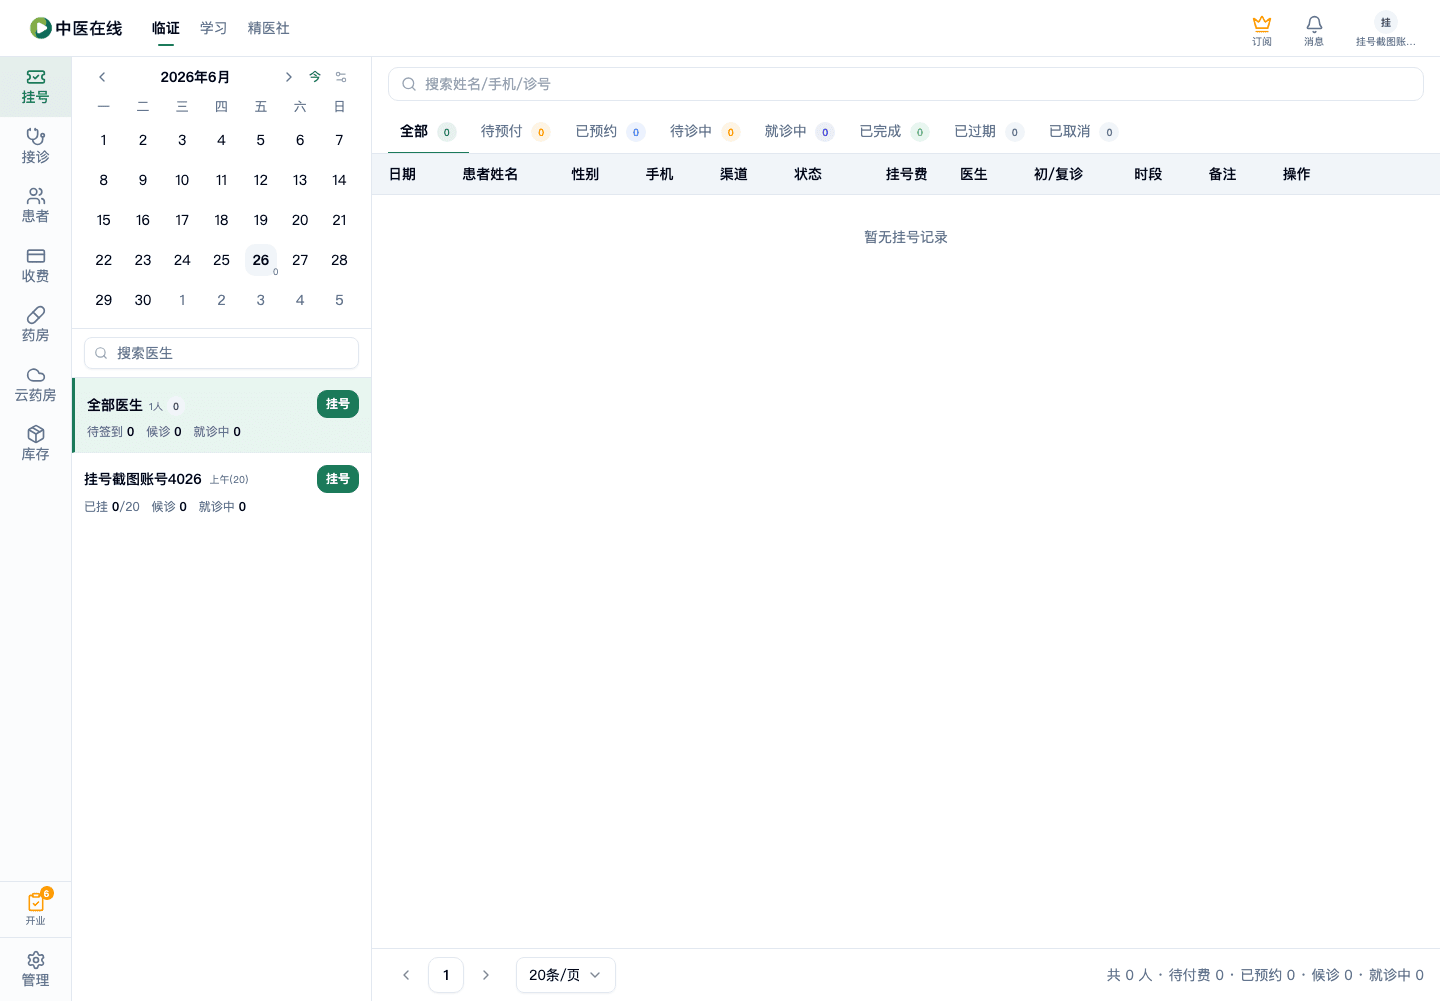This screenshot has height=1001, width=1440.
Task: Click the 日期 column header
Action: pos(402,174)
